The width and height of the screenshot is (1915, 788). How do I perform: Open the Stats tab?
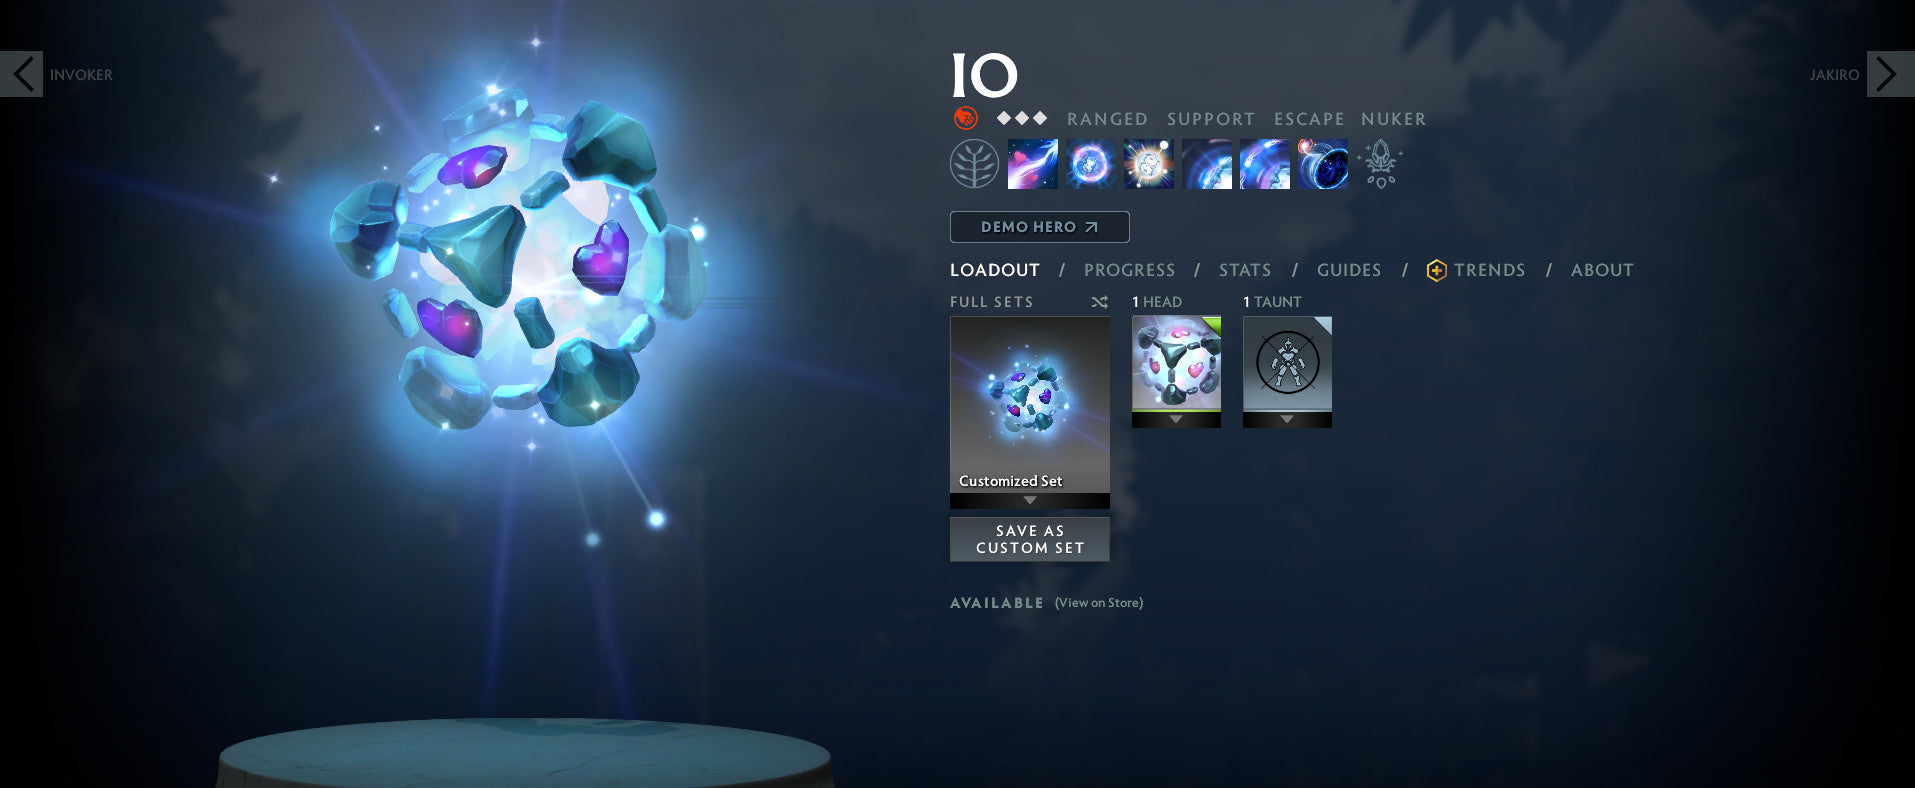(x=1245, y=270)
